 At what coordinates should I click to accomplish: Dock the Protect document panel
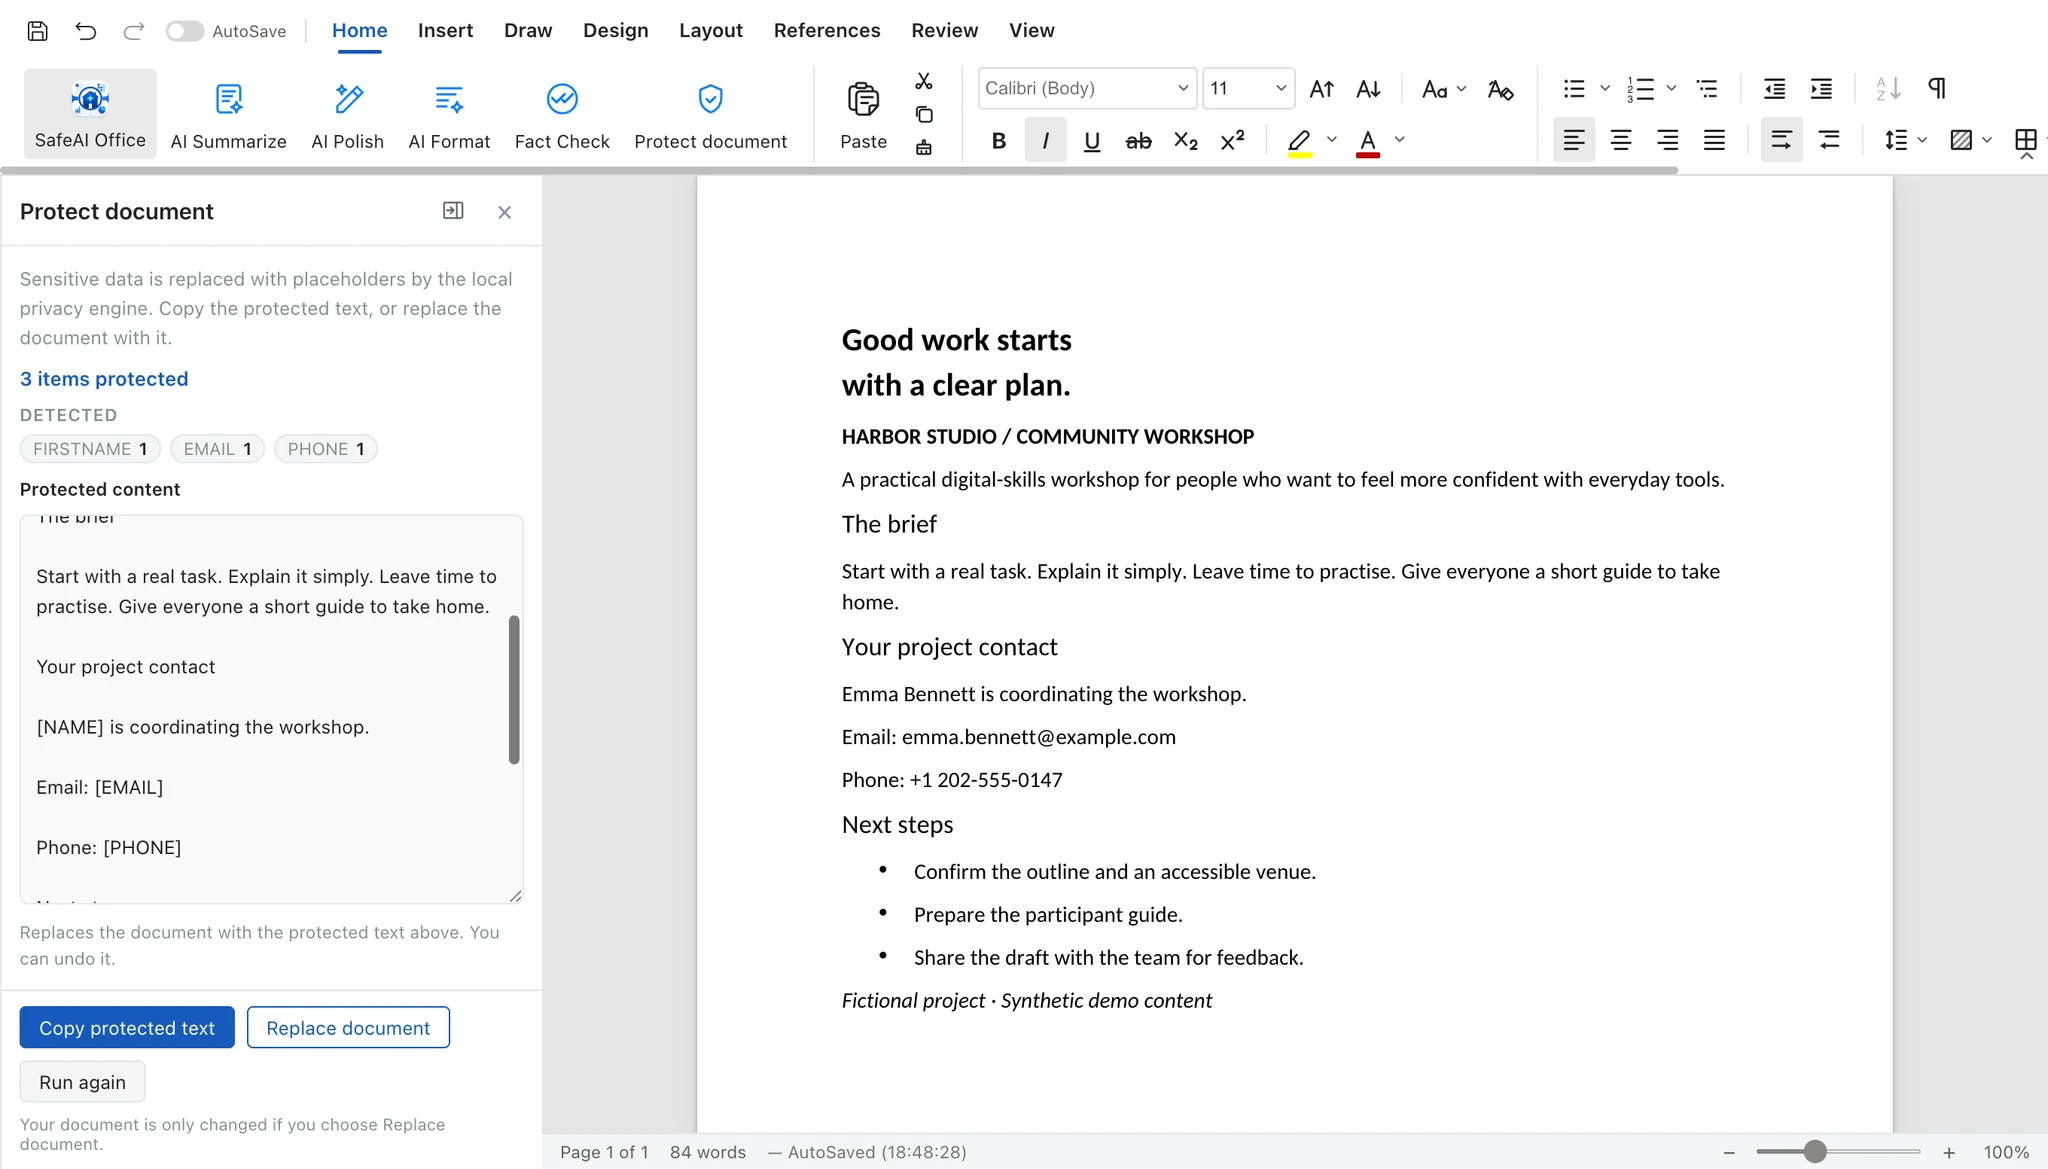coord(453,211)
